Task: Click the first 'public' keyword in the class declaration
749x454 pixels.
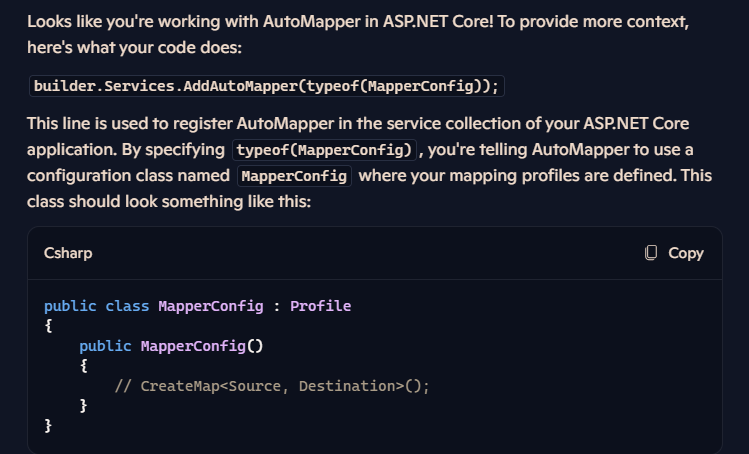Action: click(70, 306)
